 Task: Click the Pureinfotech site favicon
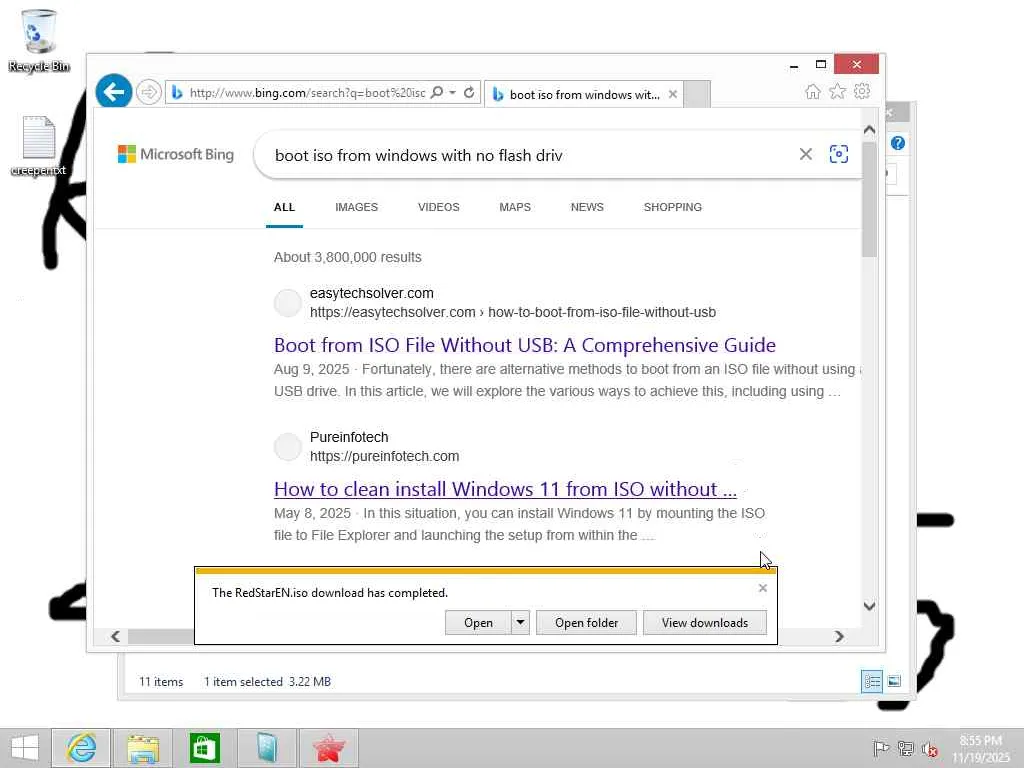click(287, 447)
